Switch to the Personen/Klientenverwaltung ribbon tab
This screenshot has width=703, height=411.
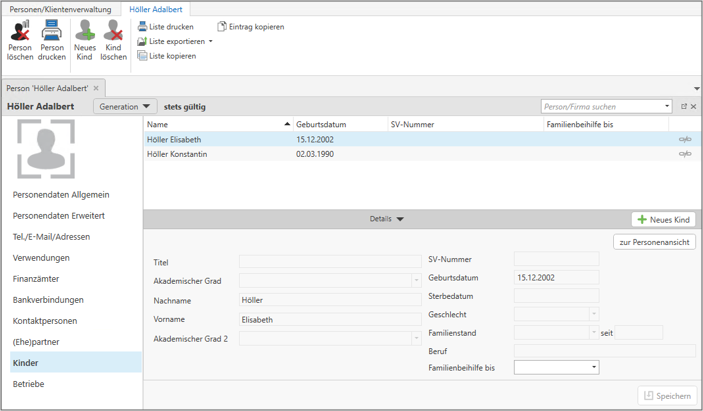click(60, 9)
